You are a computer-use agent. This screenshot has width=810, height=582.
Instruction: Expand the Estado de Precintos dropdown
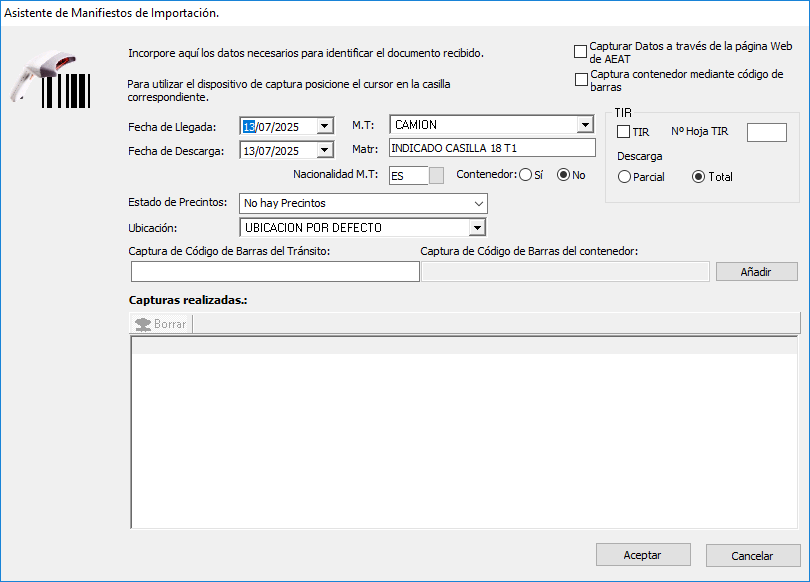click(x=478, y=204)
